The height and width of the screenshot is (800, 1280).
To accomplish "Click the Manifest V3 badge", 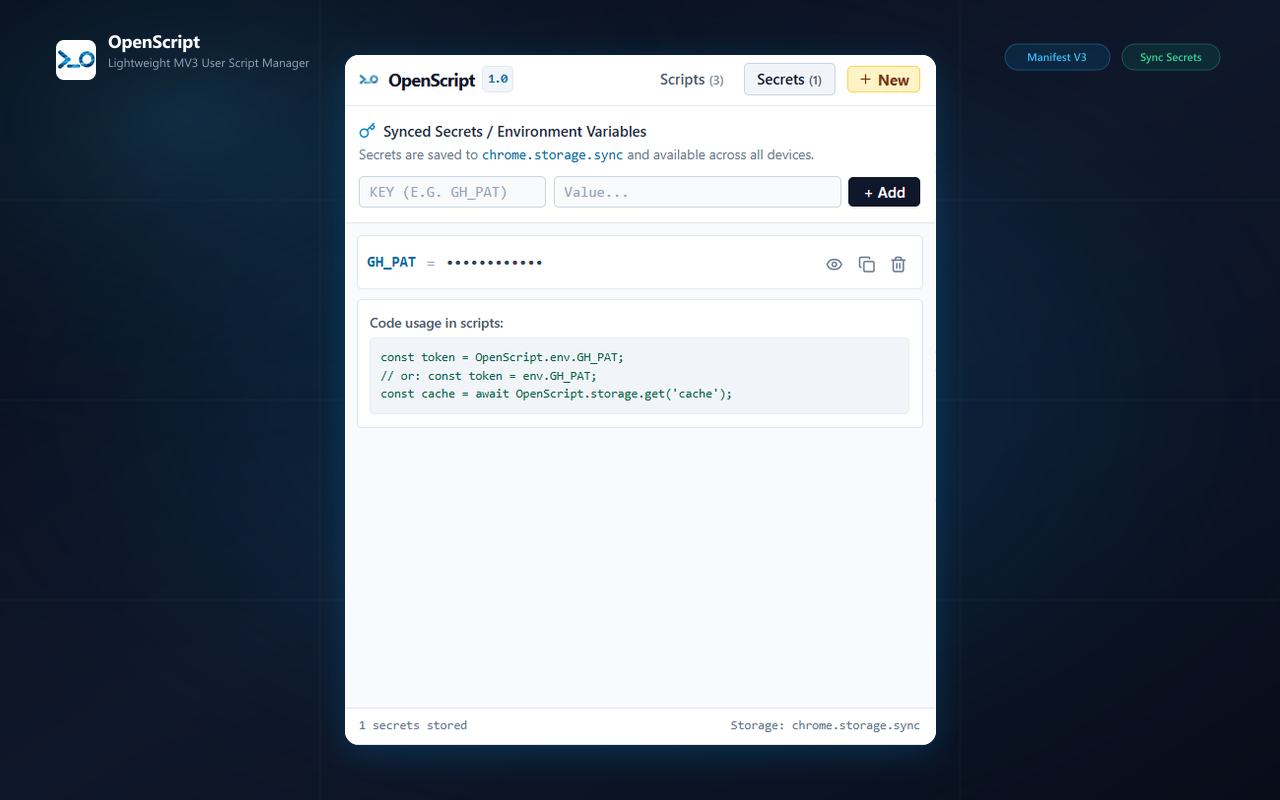I will click(x=1057, y=57).
